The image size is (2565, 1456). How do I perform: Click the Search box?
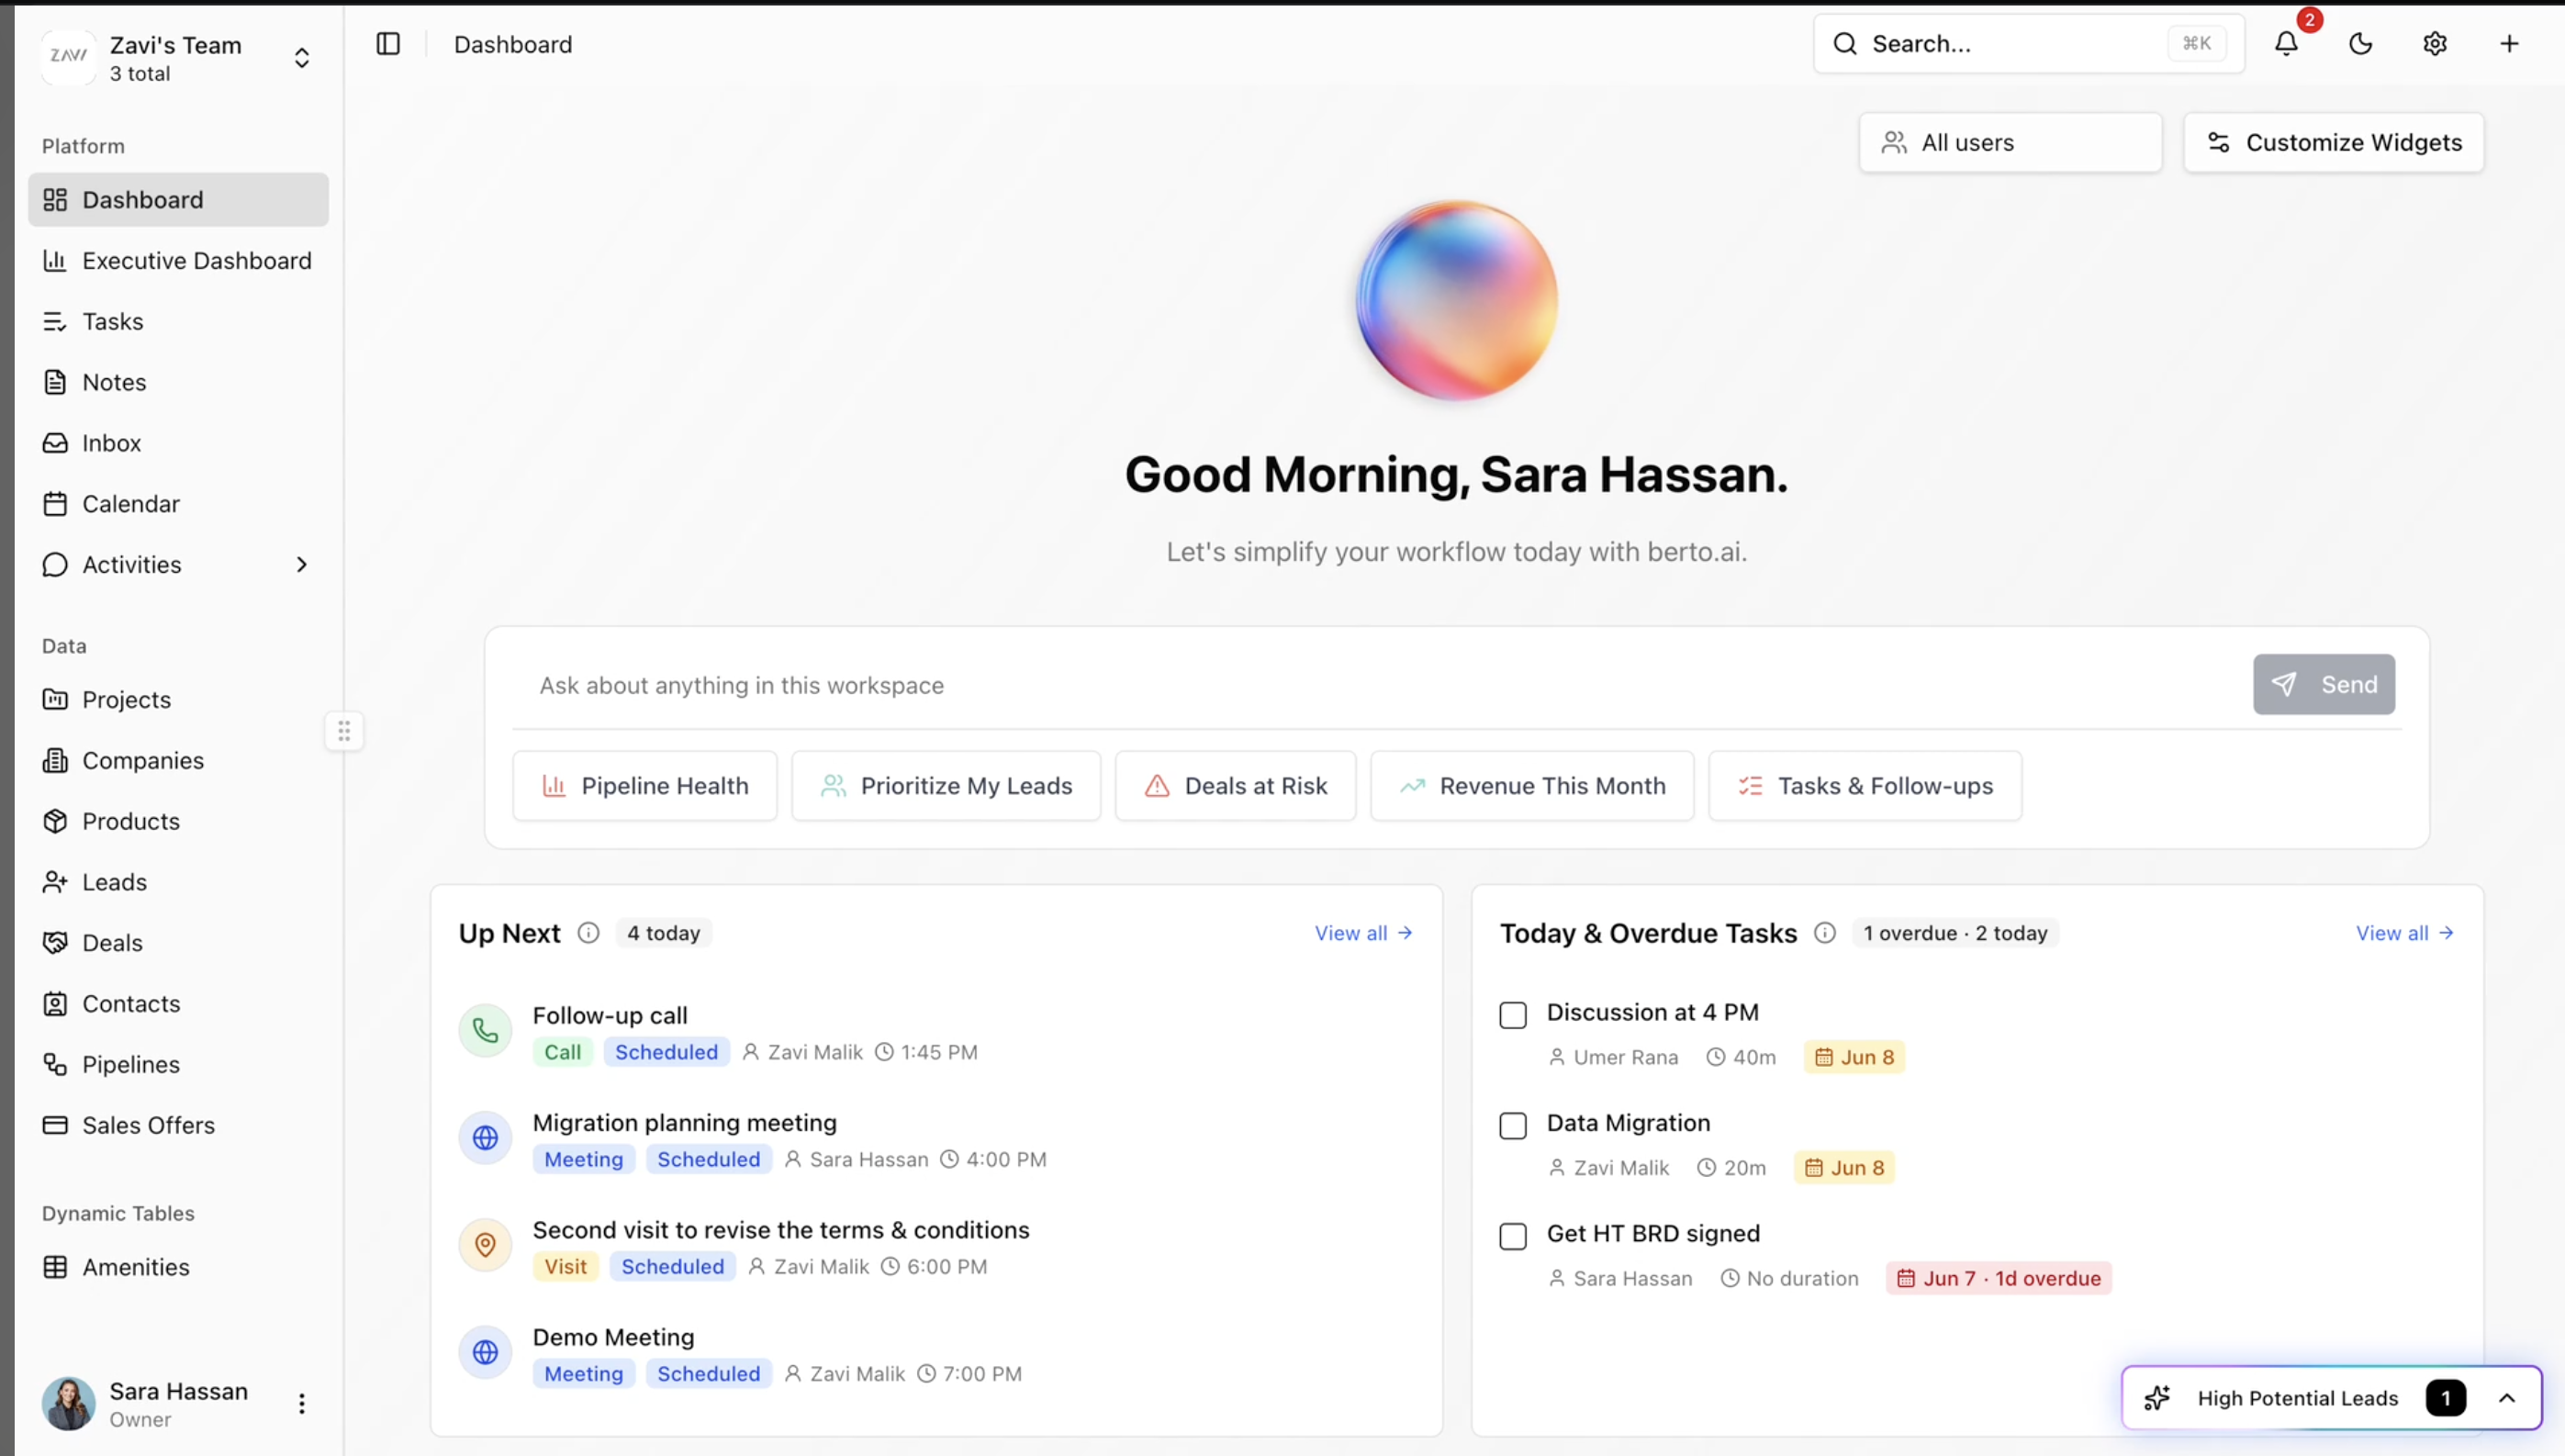pyautogui.click(x=2029, y=44)
